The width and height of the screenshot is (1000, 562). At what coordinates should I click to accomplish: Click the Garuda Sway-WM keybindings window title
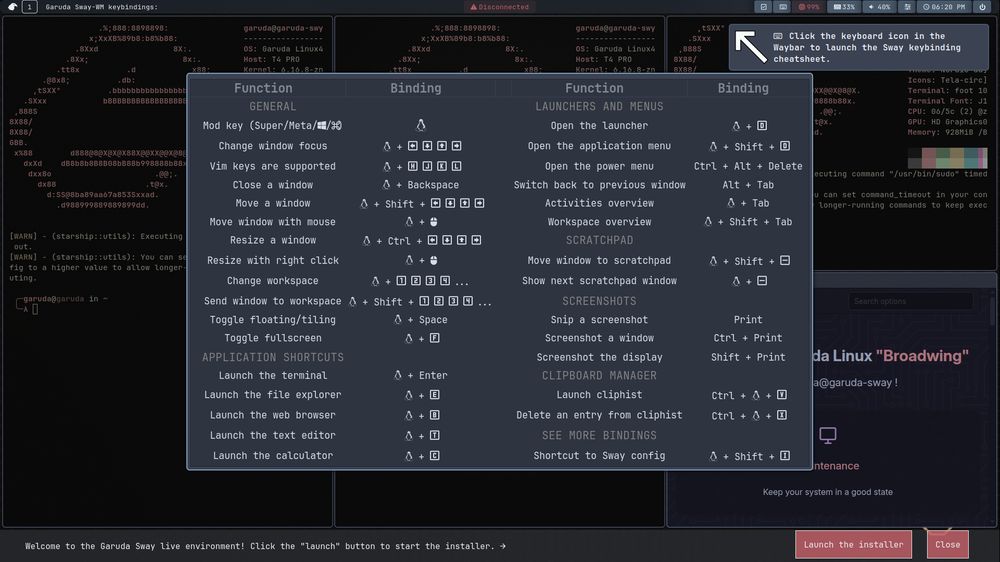pyautogui.click(x=101, y=7)
